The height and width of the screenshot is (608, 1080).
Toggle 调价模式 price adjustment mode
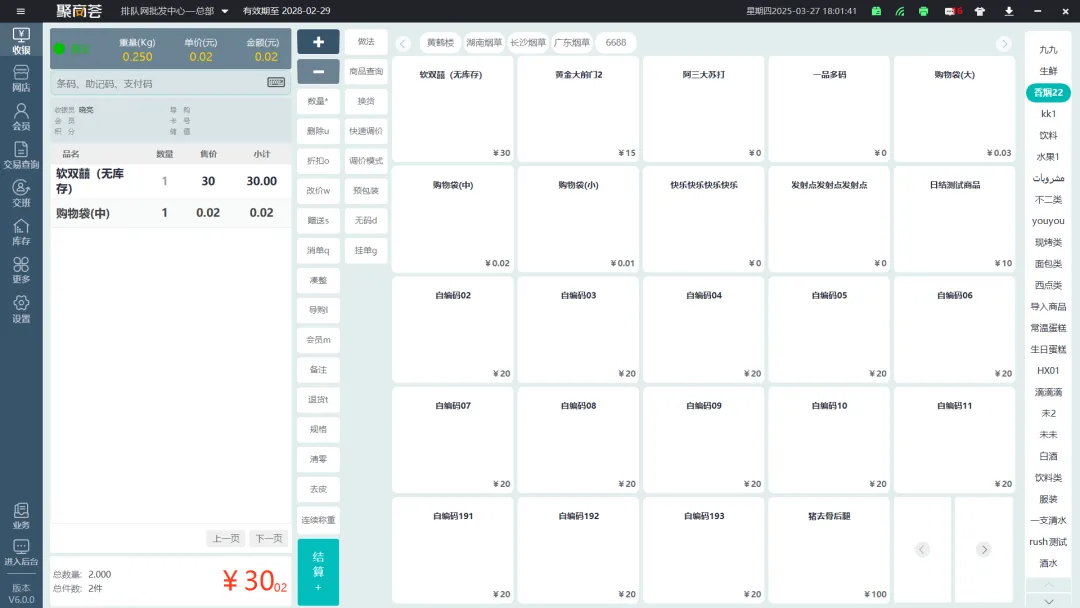pyautogui.click(x=366, y=161)
